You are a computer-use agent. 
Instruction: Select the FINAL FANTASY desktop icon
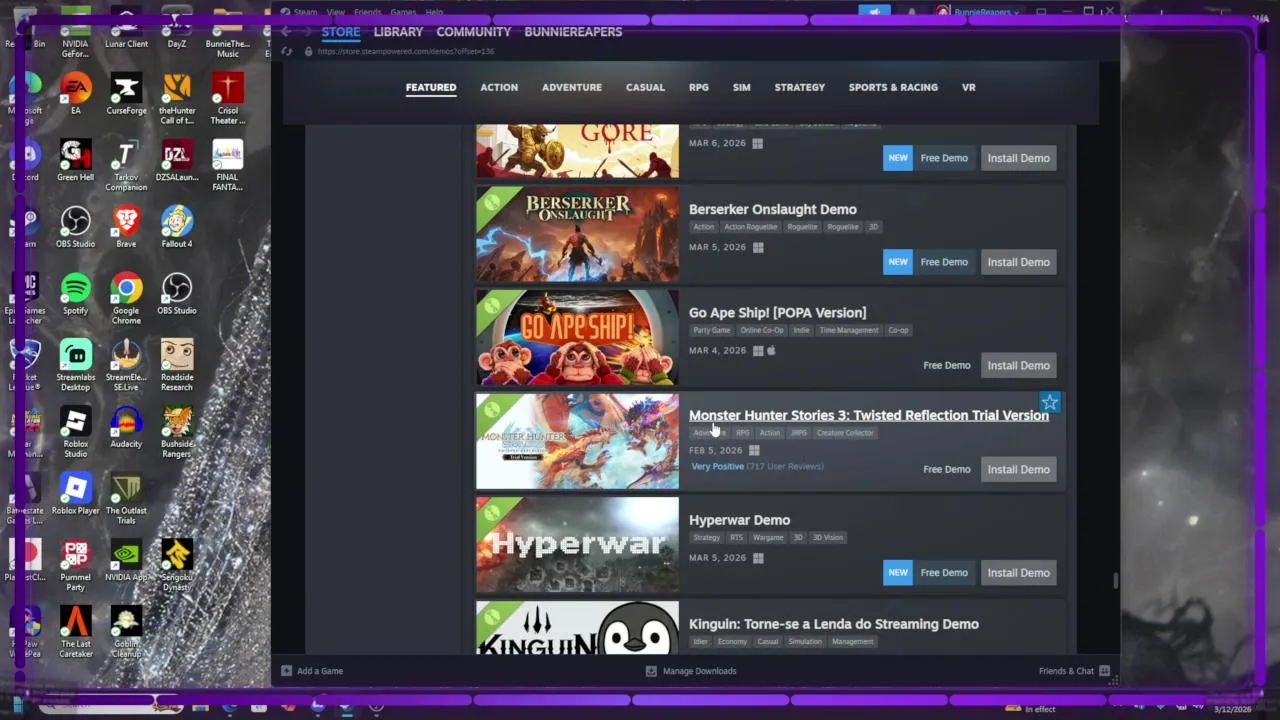click(x=228, y=166)
